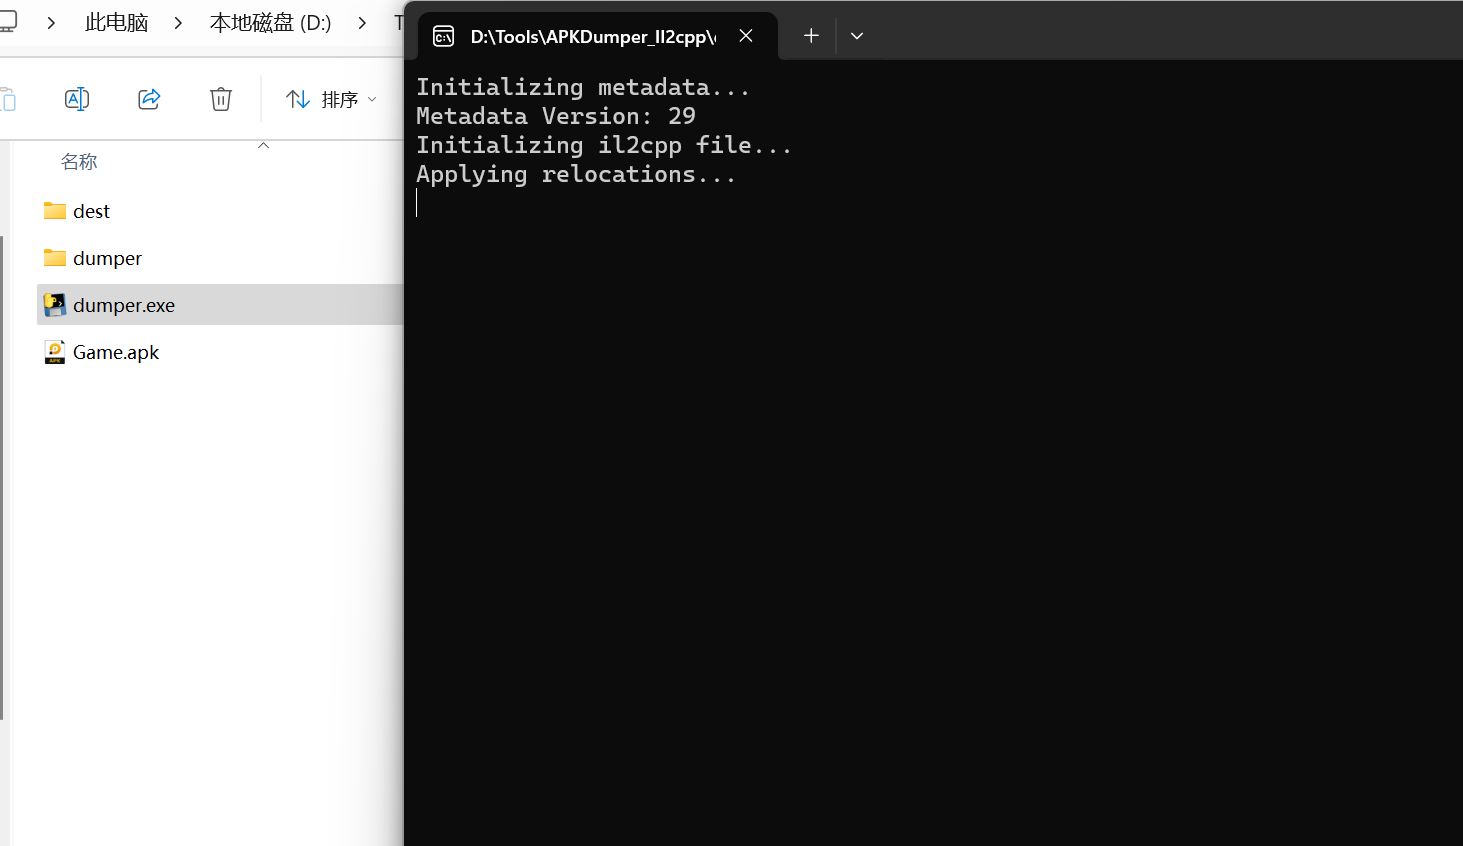Open the 排序 sort dropdown

(x=331, y=99)
